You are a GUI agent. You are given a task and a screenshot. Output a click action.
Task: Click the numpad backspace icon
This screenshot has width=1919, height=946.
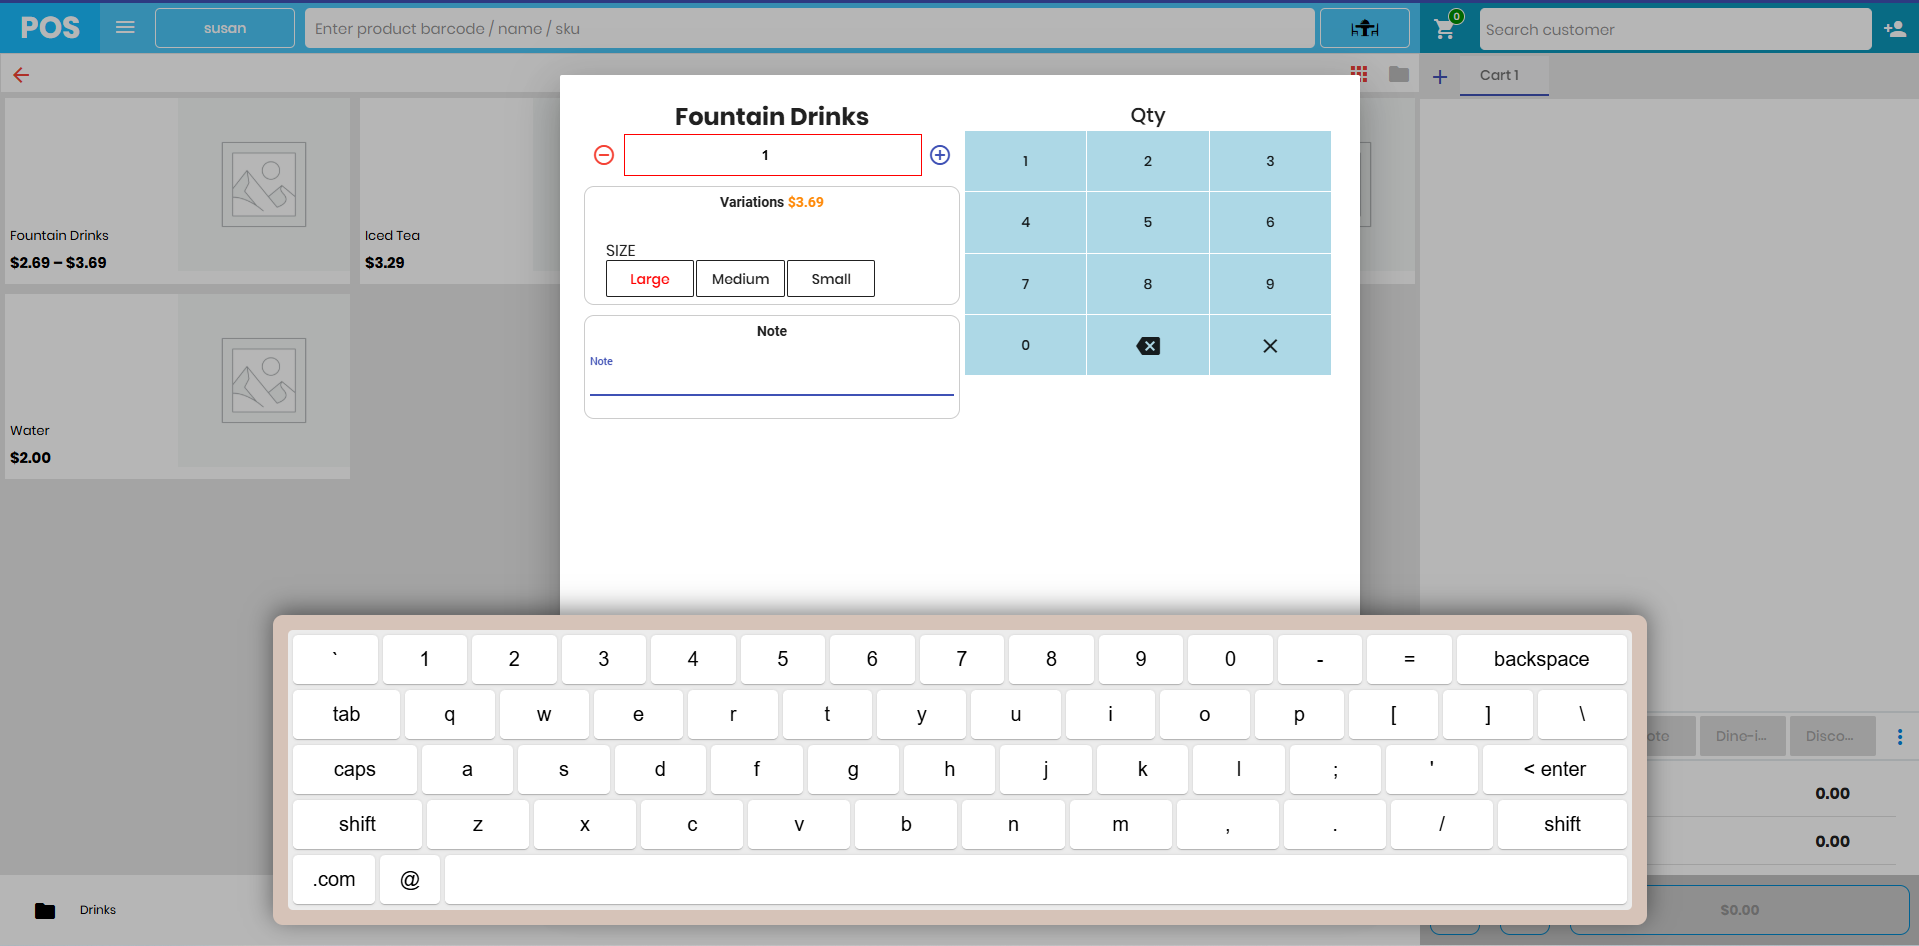click(x=1148, y=346)
